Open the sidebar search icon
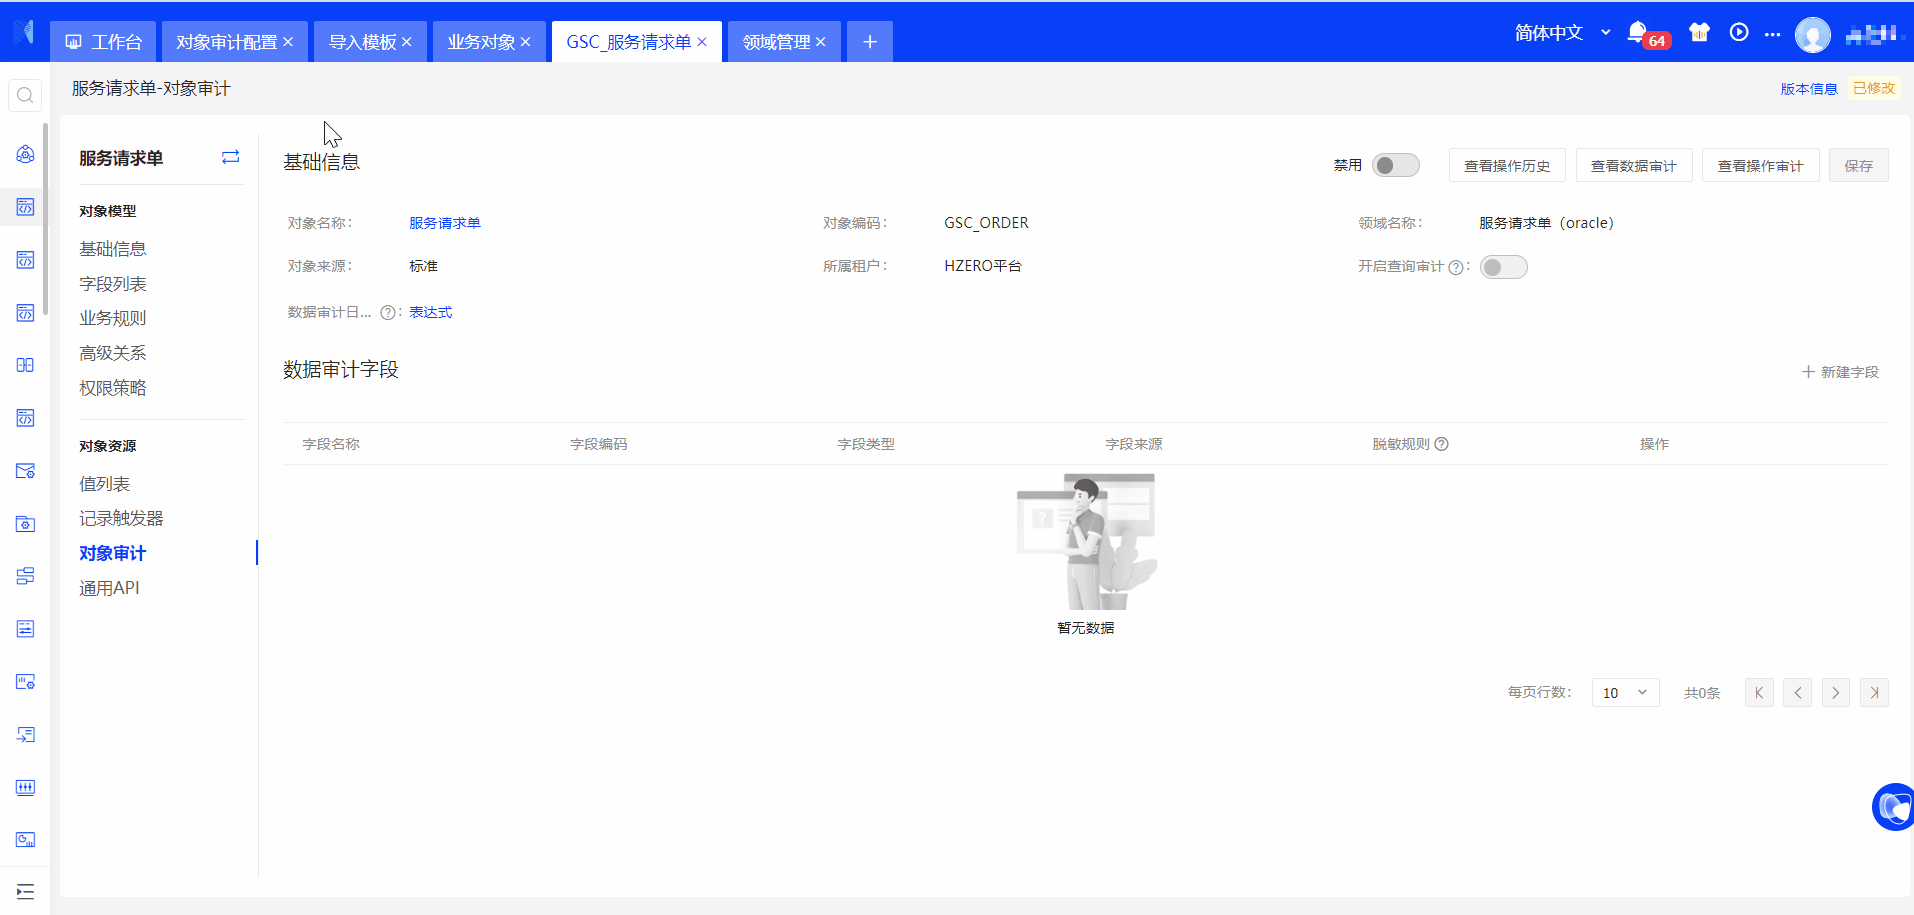 [x=25, y=95]
